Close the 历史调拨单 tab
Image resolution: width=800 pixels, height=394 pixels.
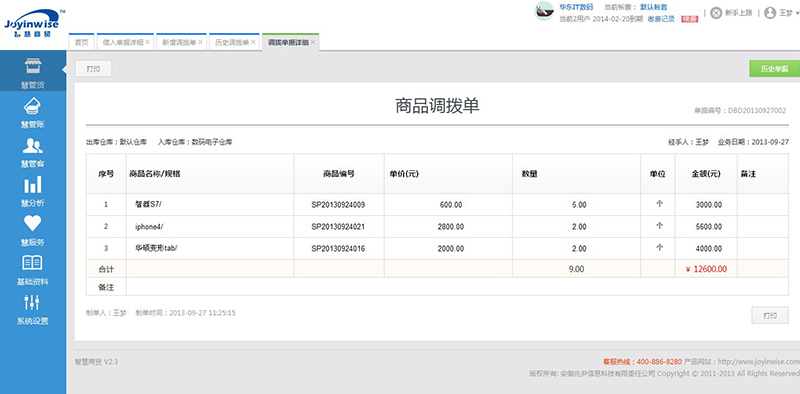coord(253,42)
